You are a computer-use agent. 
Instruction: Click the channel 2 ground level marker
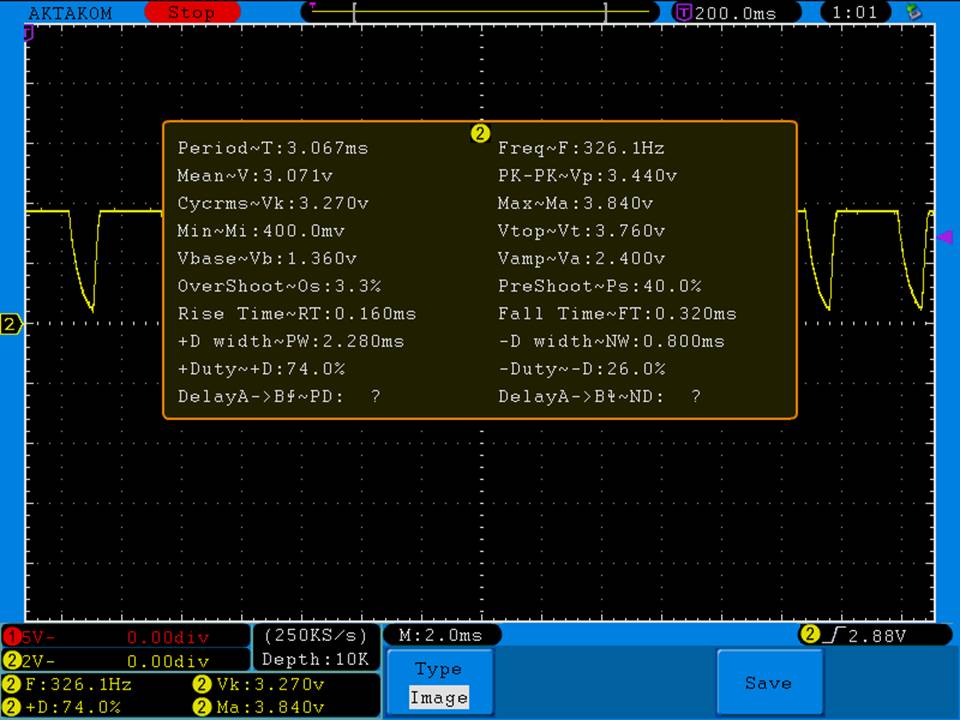pos(11,324)
